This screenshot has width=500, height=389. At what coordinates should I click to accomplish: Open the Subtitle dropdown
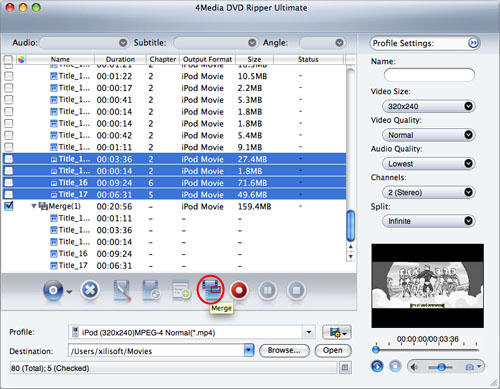pyautogui.click(x=216, y=43)
